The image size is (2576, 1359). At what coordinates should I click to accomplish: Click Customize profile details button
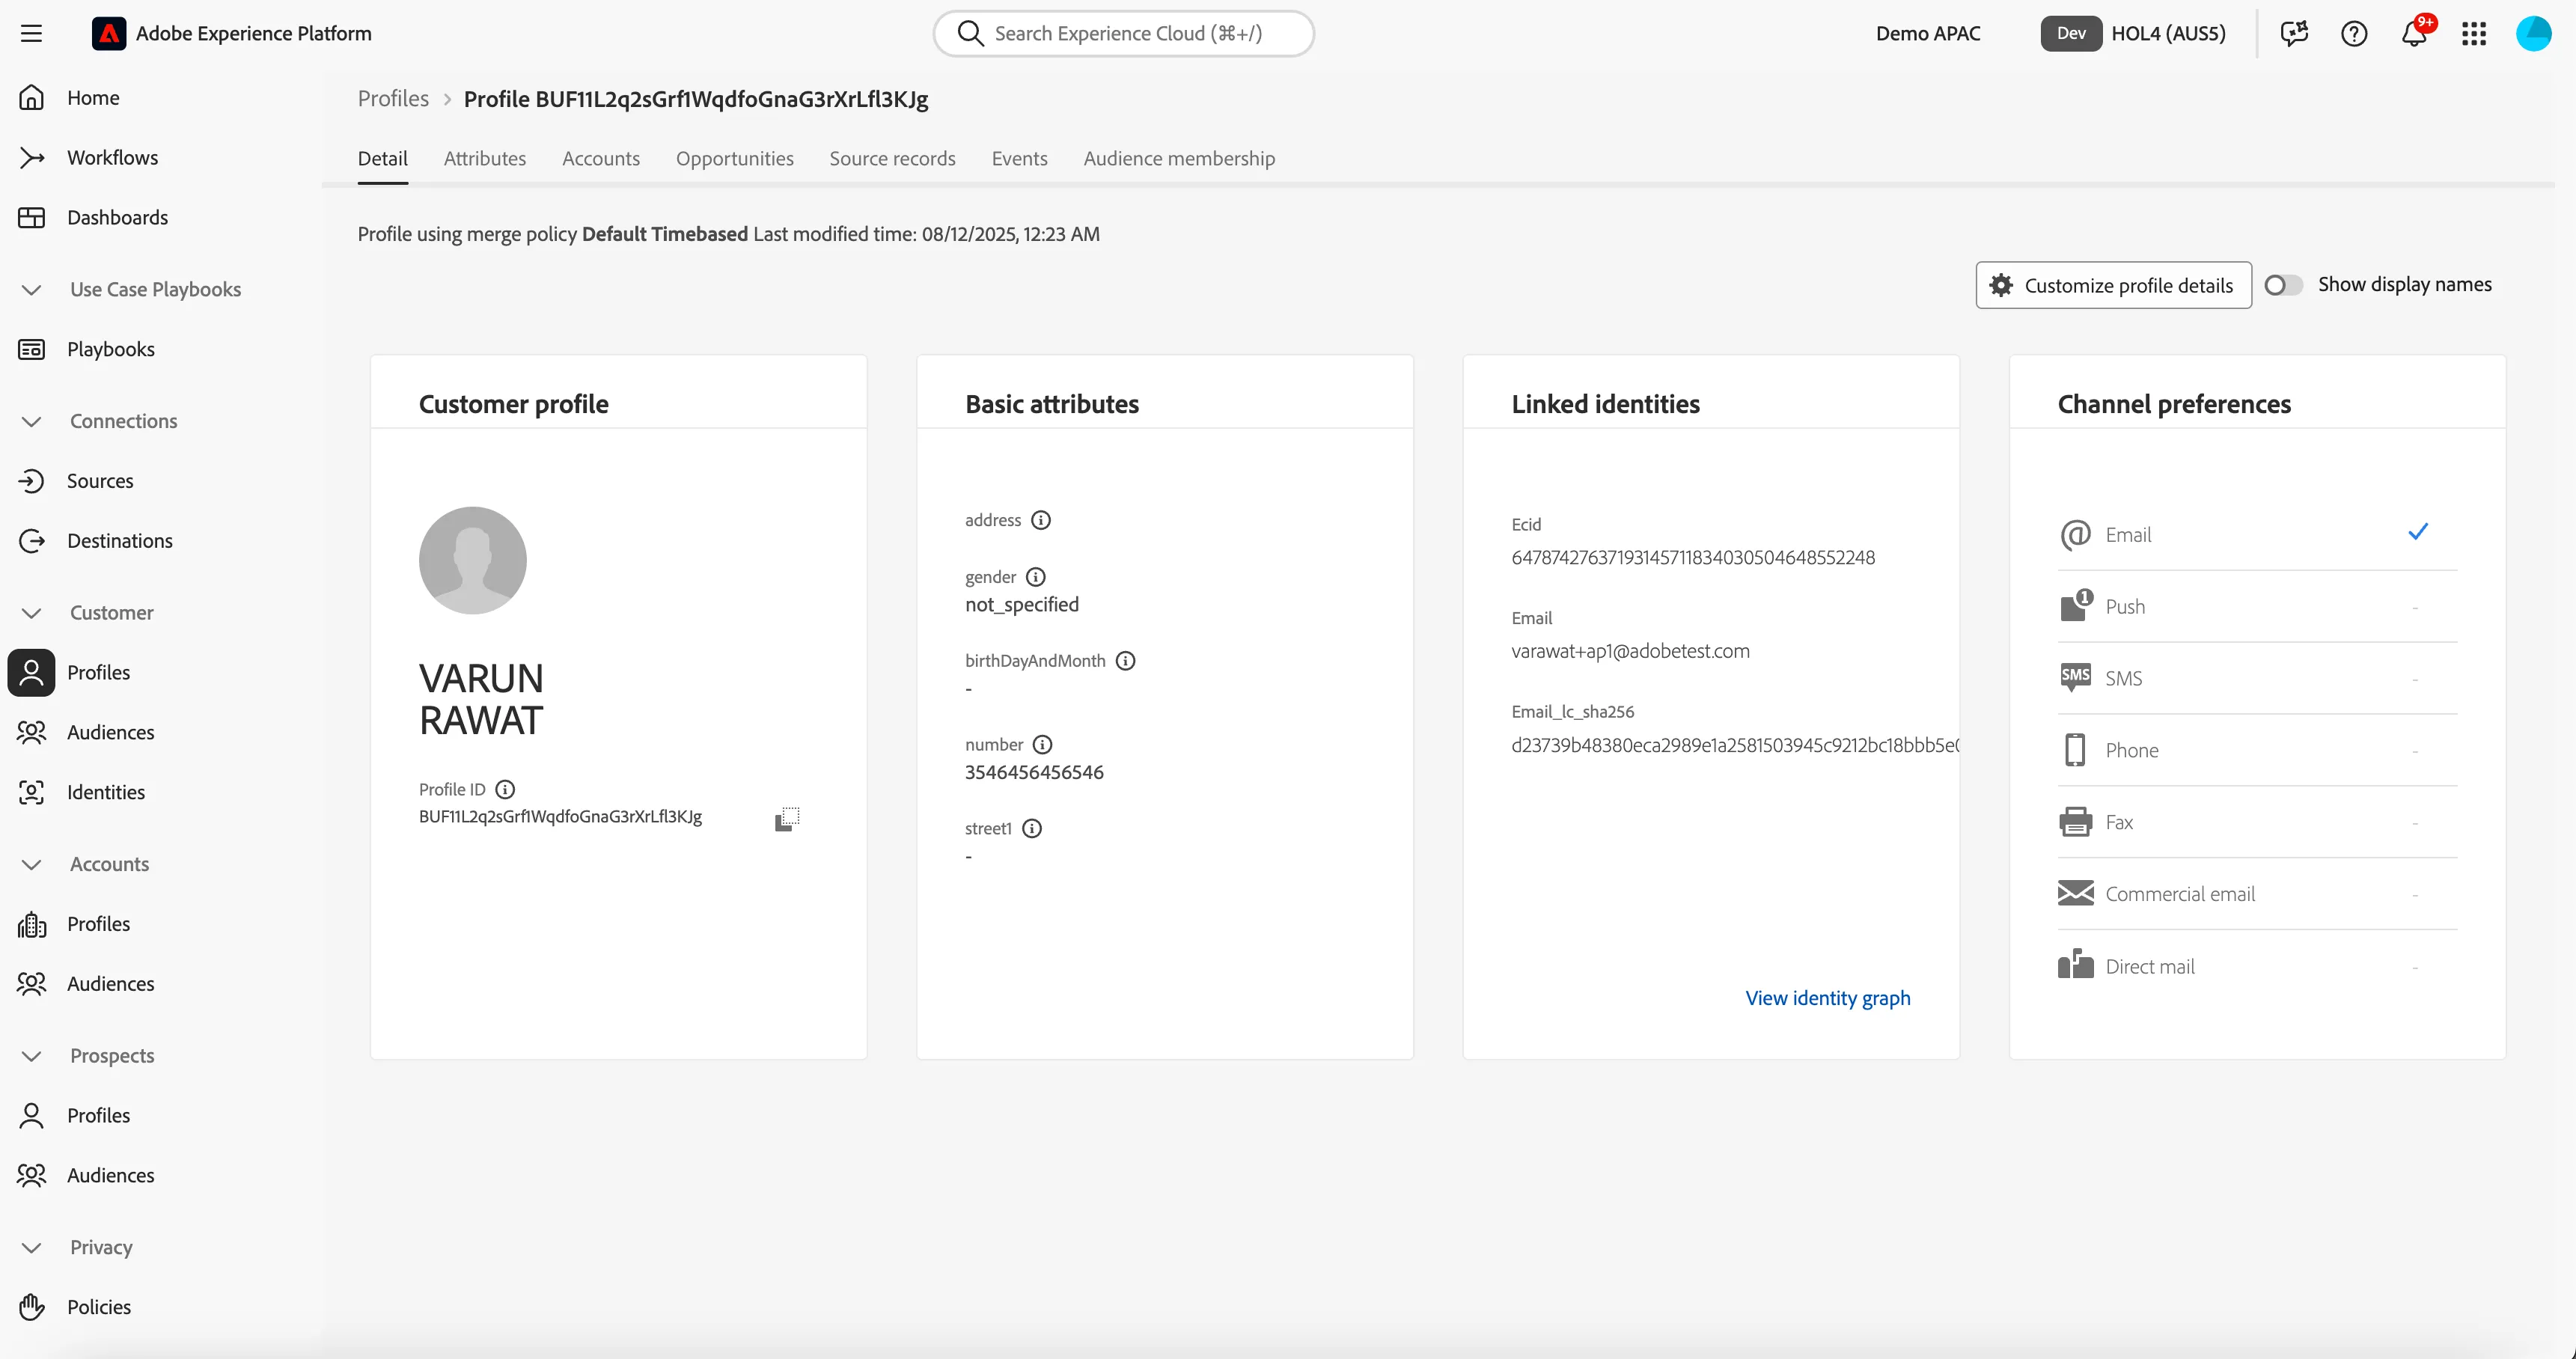click(x=2113, y=285)
